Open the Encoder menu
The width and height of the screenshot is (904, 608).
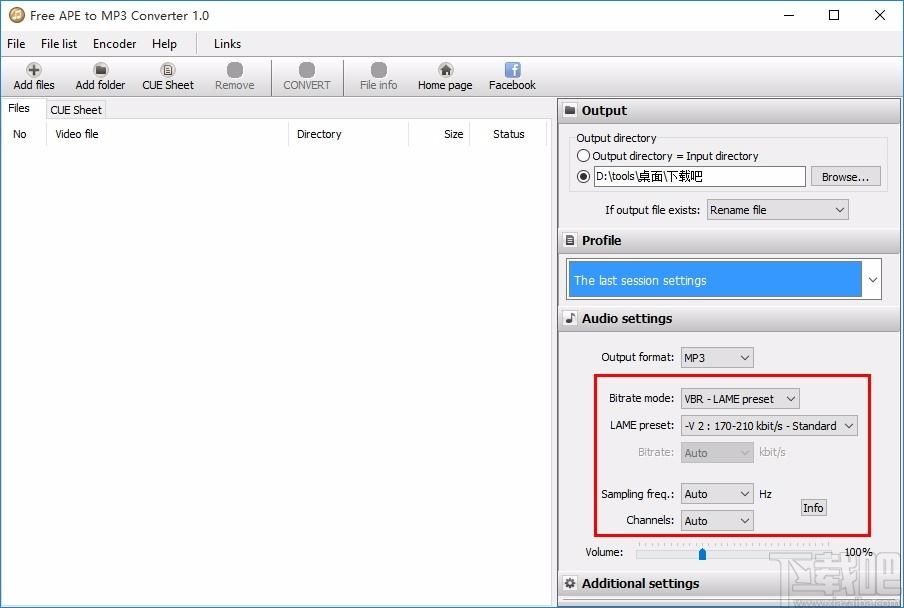click(114, 44)
